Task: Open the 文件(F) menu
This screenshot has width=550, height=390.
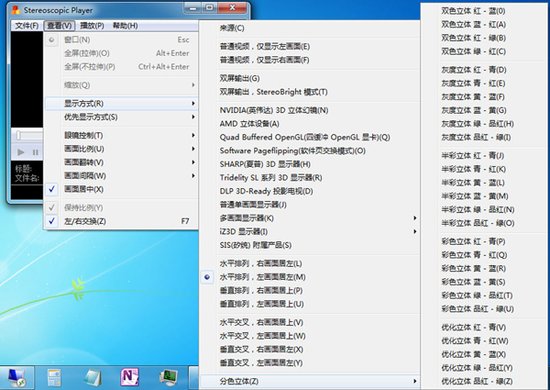Action: tap(27, 26)
